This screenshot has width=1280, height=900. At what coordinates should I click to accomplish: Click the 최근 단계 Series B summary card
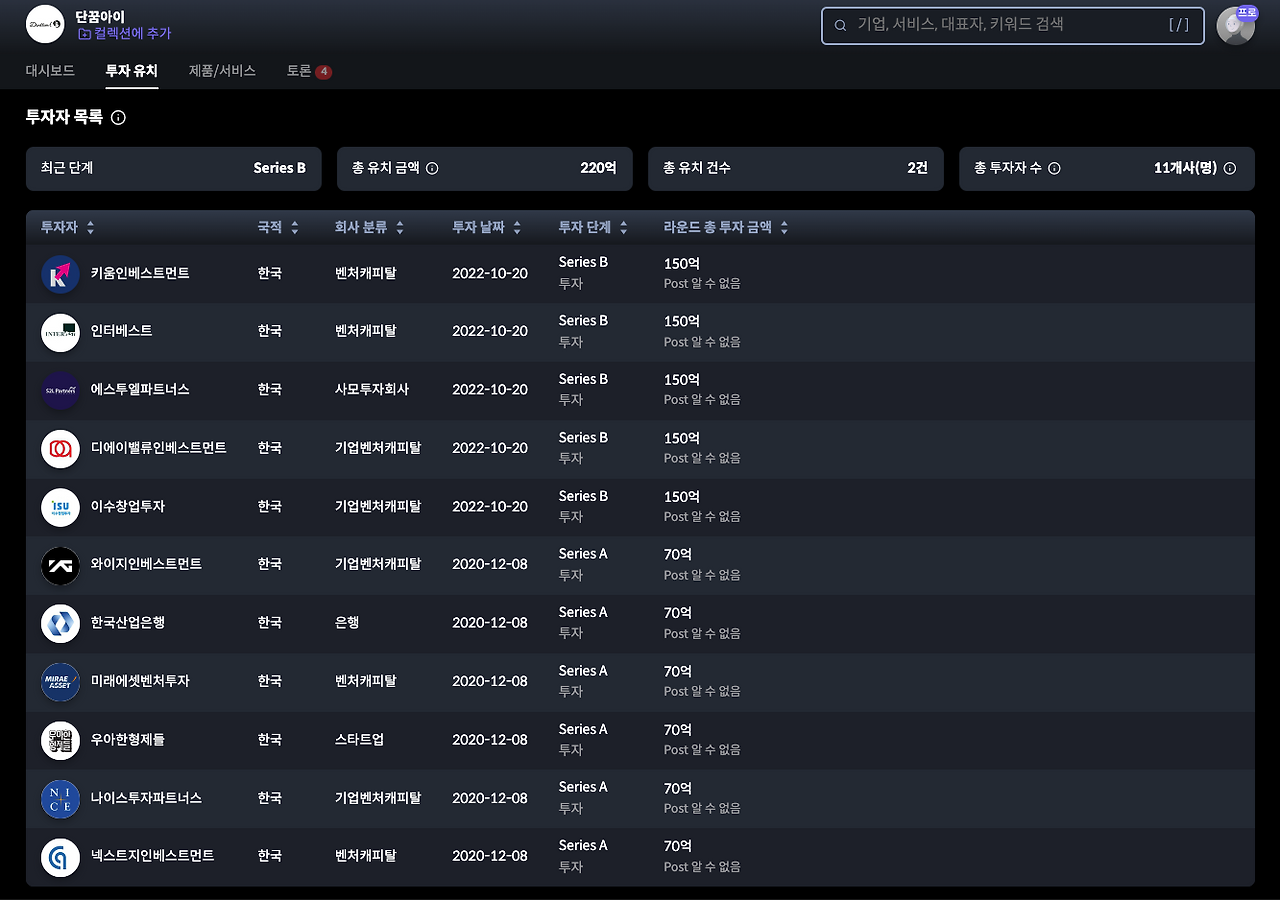pyautogui.click(x=174, y=168)
